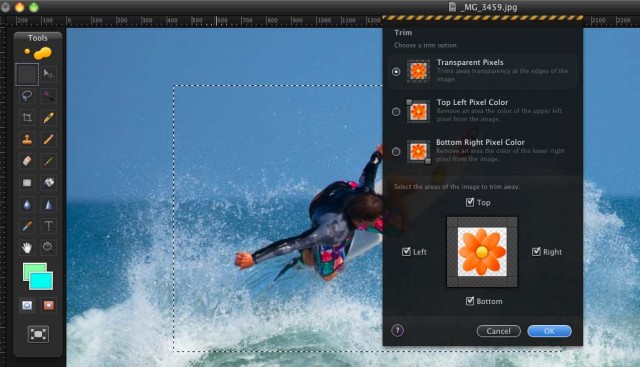640x367 pixels.
Task: Uncheck the Top trim checkbox
Action: 470,202
